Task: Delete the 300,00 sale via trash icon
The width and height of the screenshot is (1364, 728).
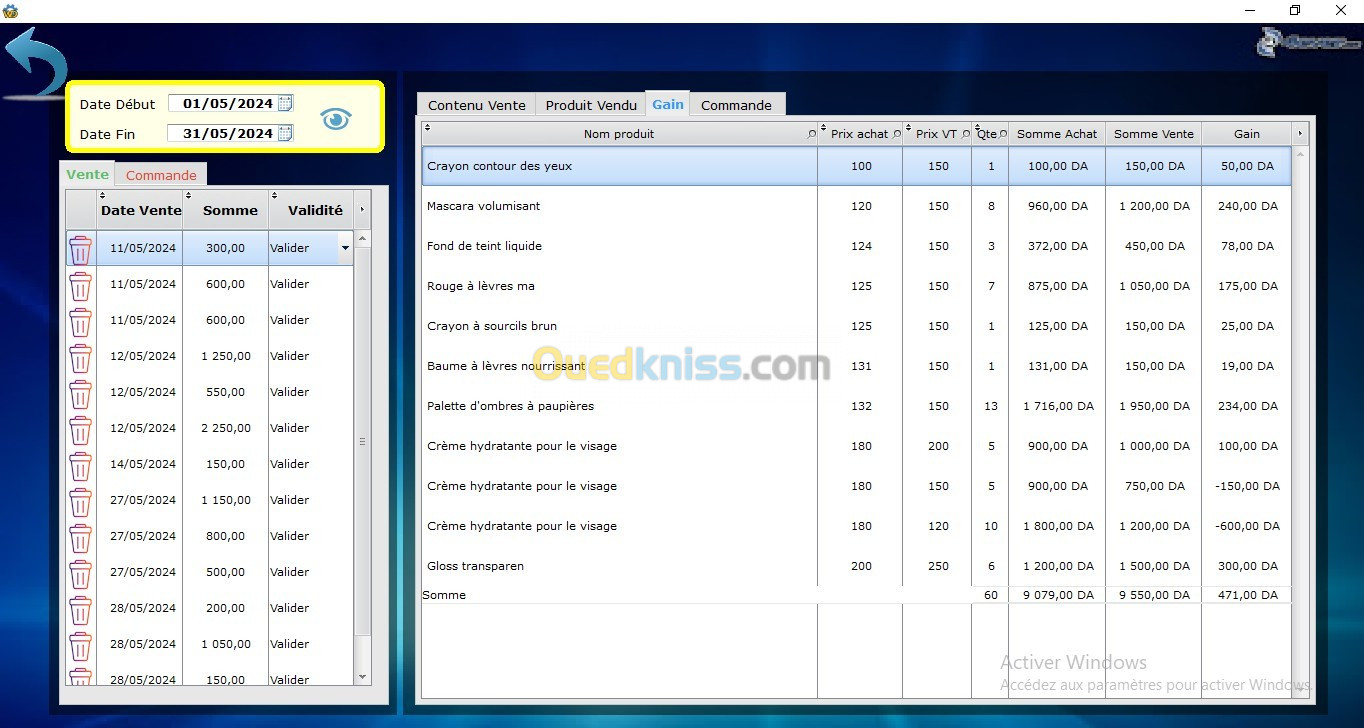Action: pos(80,249)
